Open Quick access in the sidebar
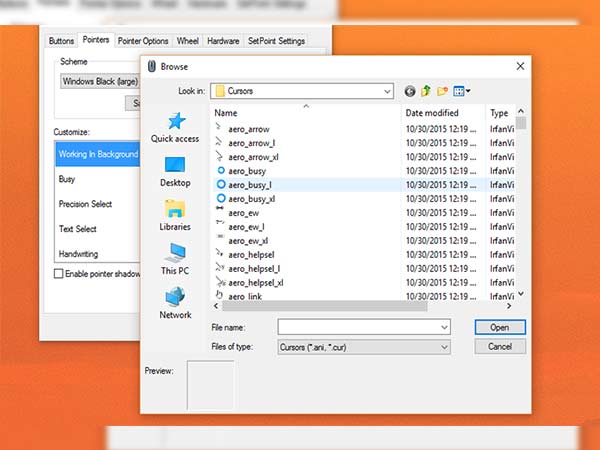 175,127
